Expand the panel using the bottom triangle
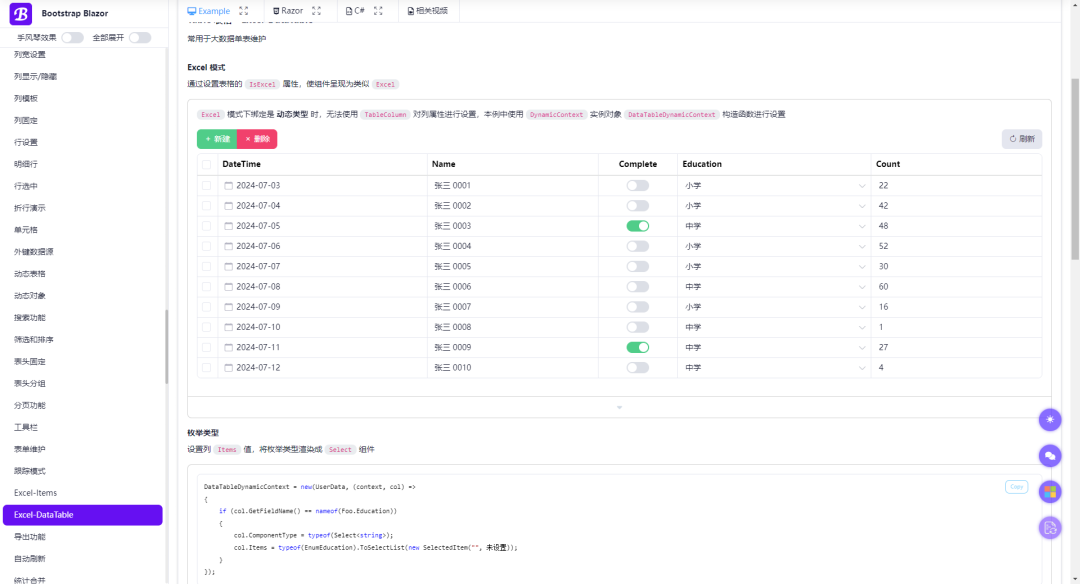The width and height of the screenshot is (1080, 584). pos(619,407)
